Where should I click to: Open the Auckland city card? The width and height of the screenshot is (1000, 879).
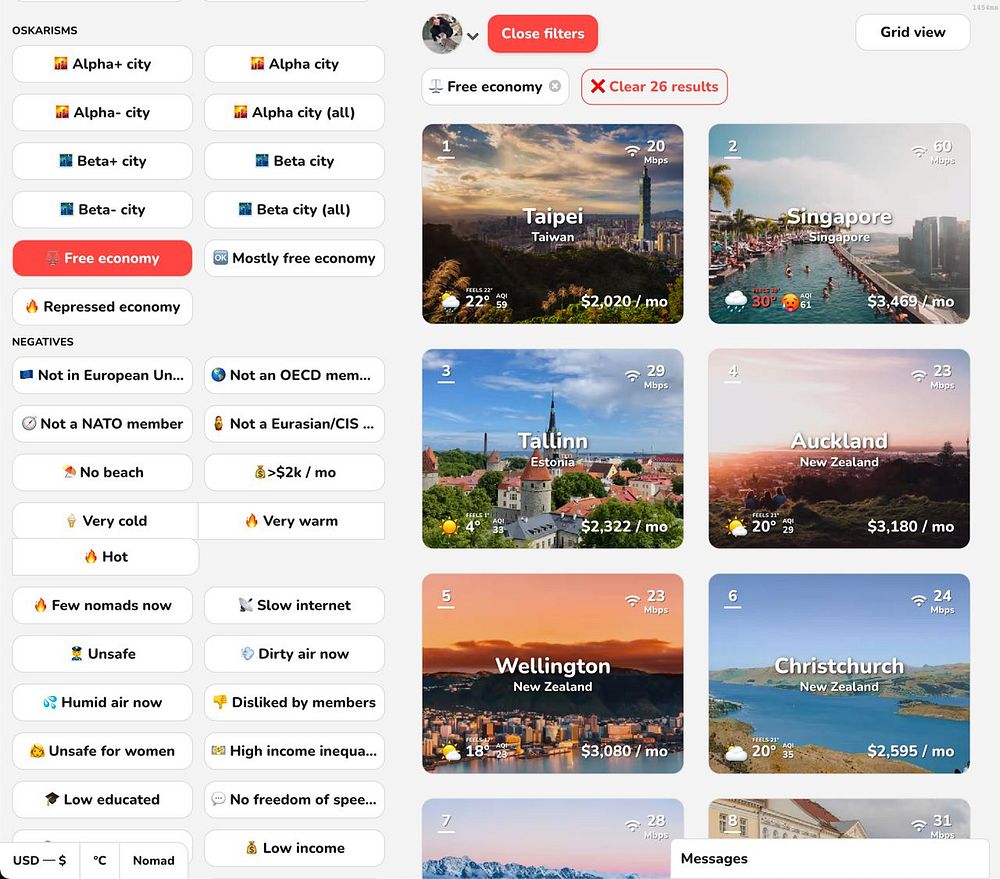pyautogui.click(x=839, y=448)
